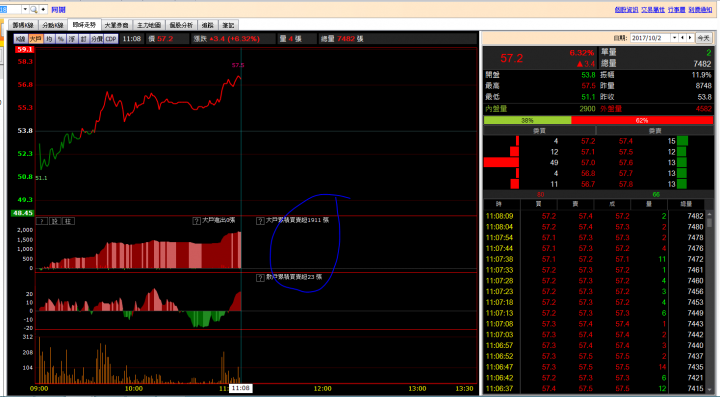Open the first tab ending in K線
The width and height of the screenshot is (720, 397).
23,25
